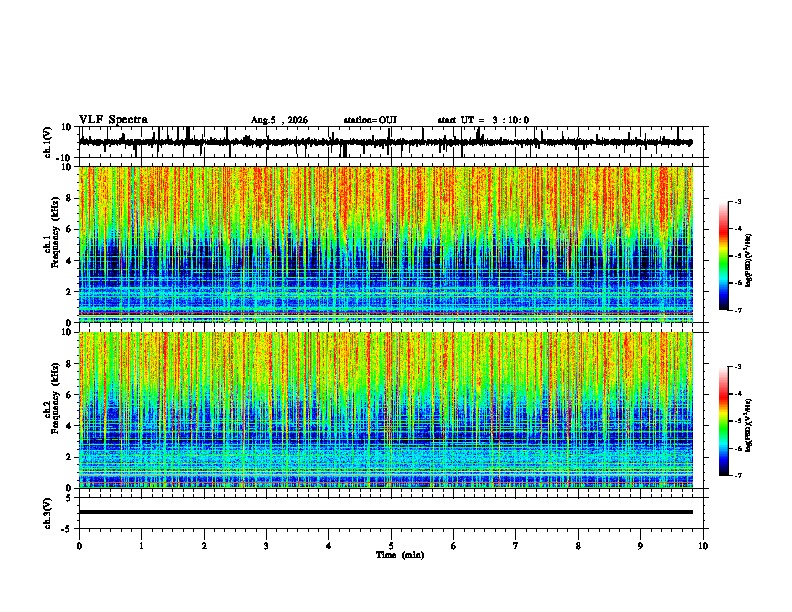Click the 4 minute tick label
Image resolution: width=792 pixels, height=612 pixels.
click(329, 546)
